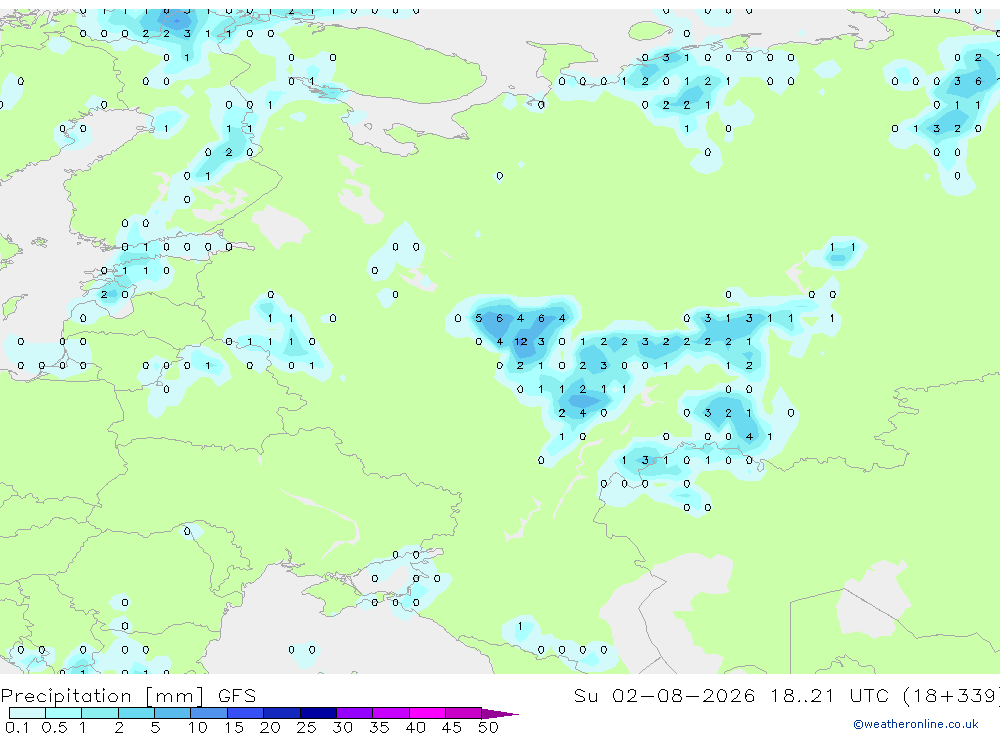This screenshot has height=733, width=1000.
Task: Select the 5–10 mm legend color swatch
Action: coord(173,713)
